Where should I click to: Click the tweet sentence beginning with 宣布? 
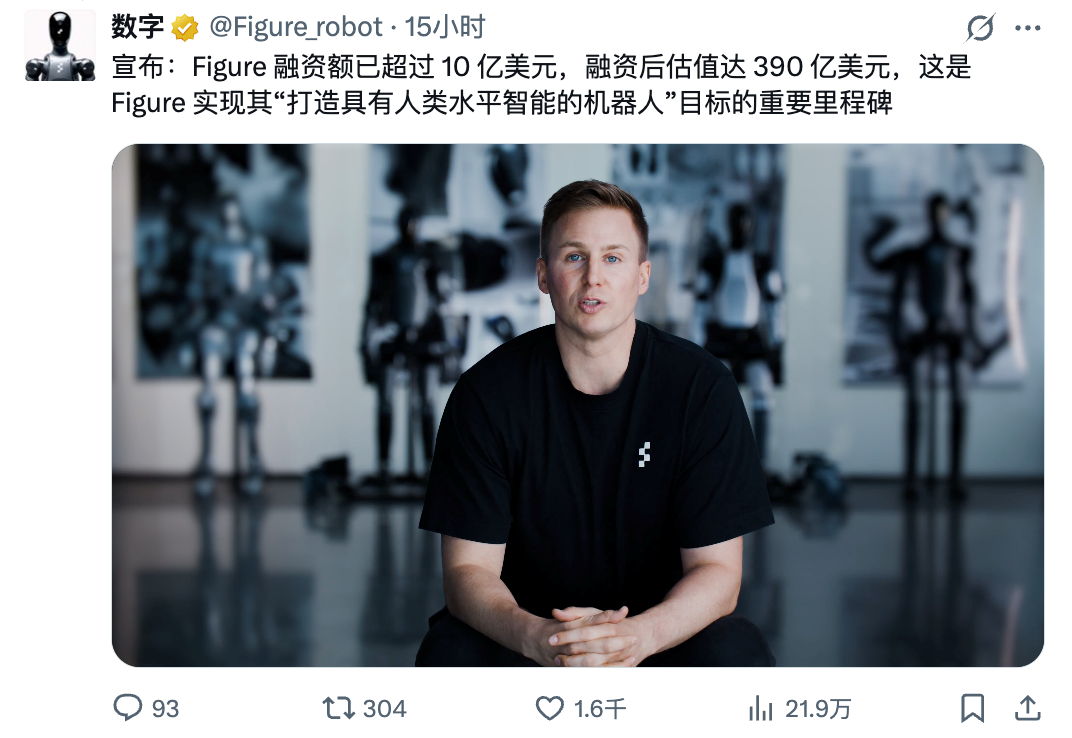click(x=541, y=85)
